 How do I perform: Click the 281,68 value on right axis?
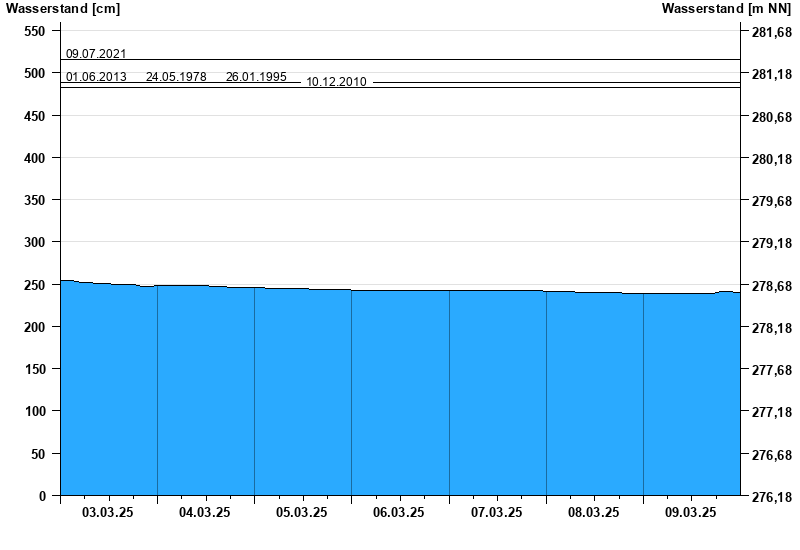[x=770, y=32]
